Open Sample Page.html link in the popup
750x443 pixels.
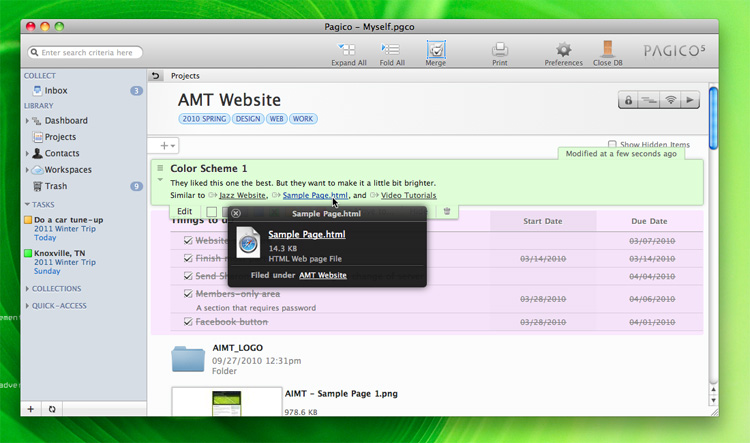click(307, 234)
